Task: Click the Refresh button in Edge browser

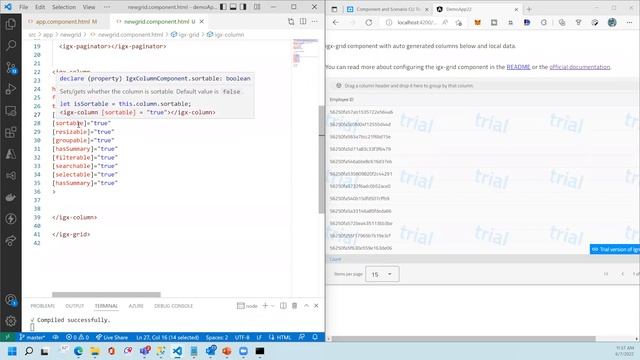Action: point(369,22)
